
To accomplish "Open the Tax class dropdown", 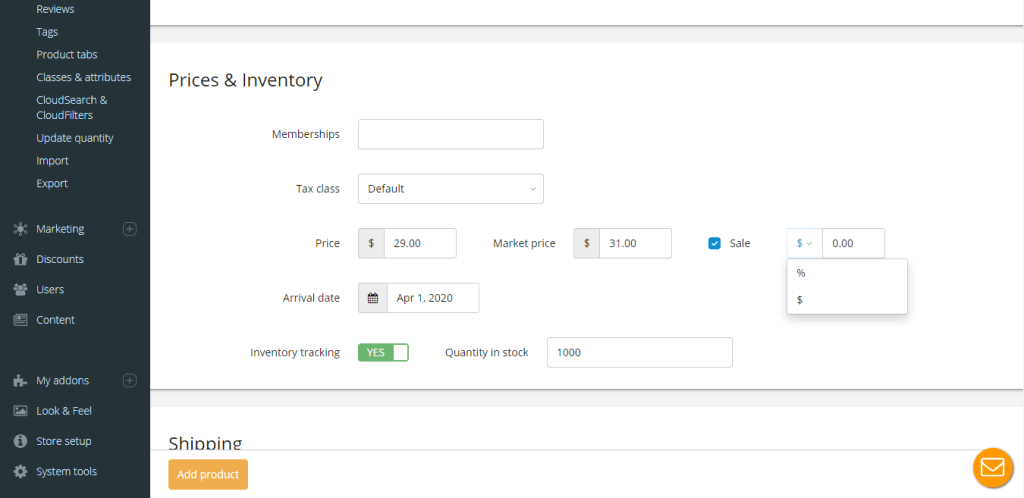I will point(451,189).
